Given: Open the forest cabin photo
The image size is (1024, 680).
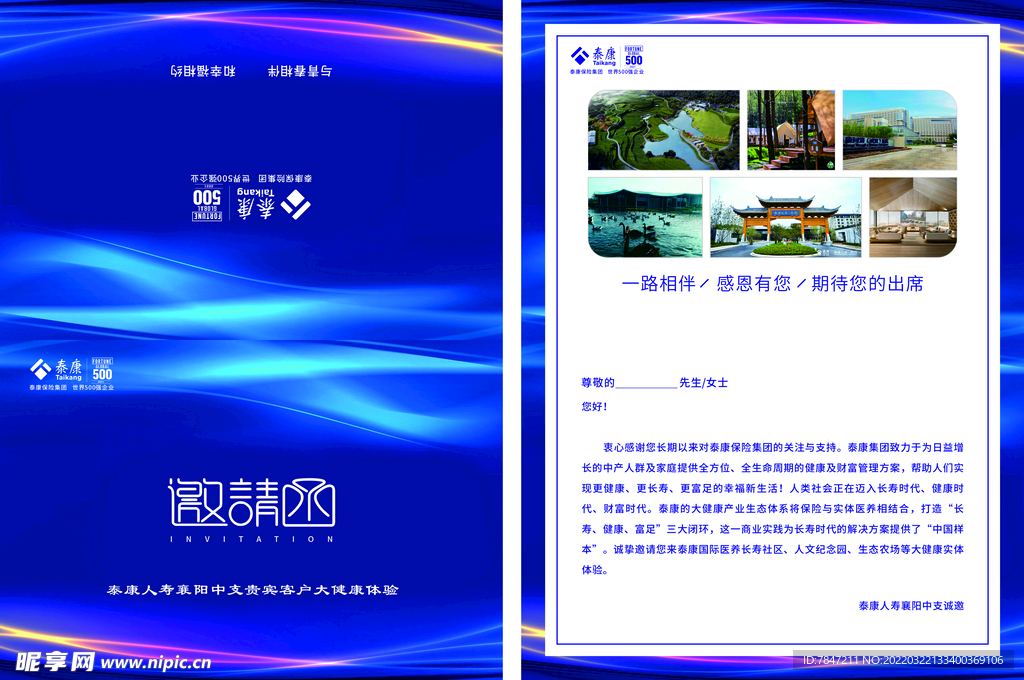Looking at the screenshot, I should coord(791,130).
